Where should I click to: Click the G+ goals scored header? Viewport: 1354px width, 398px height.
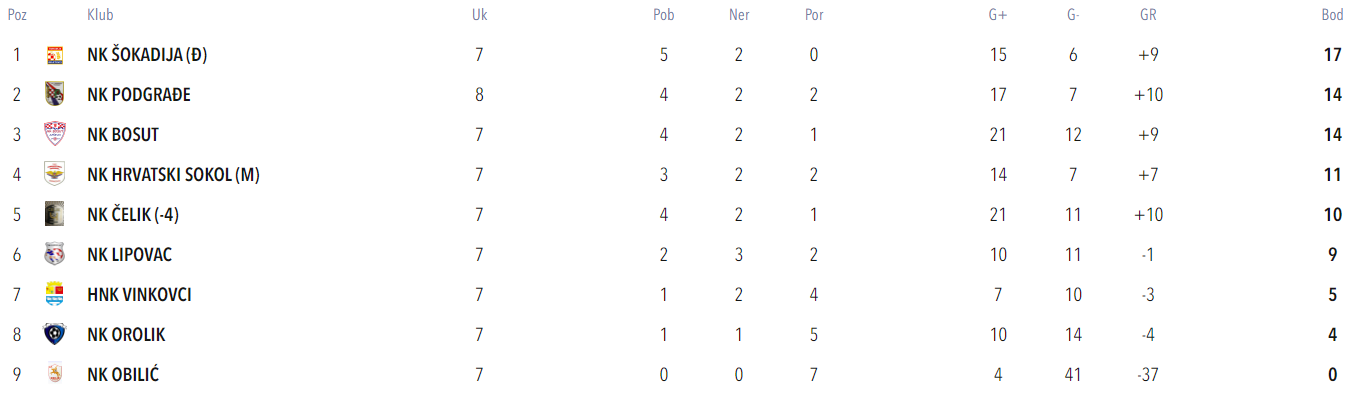click(x=998, y=15)
